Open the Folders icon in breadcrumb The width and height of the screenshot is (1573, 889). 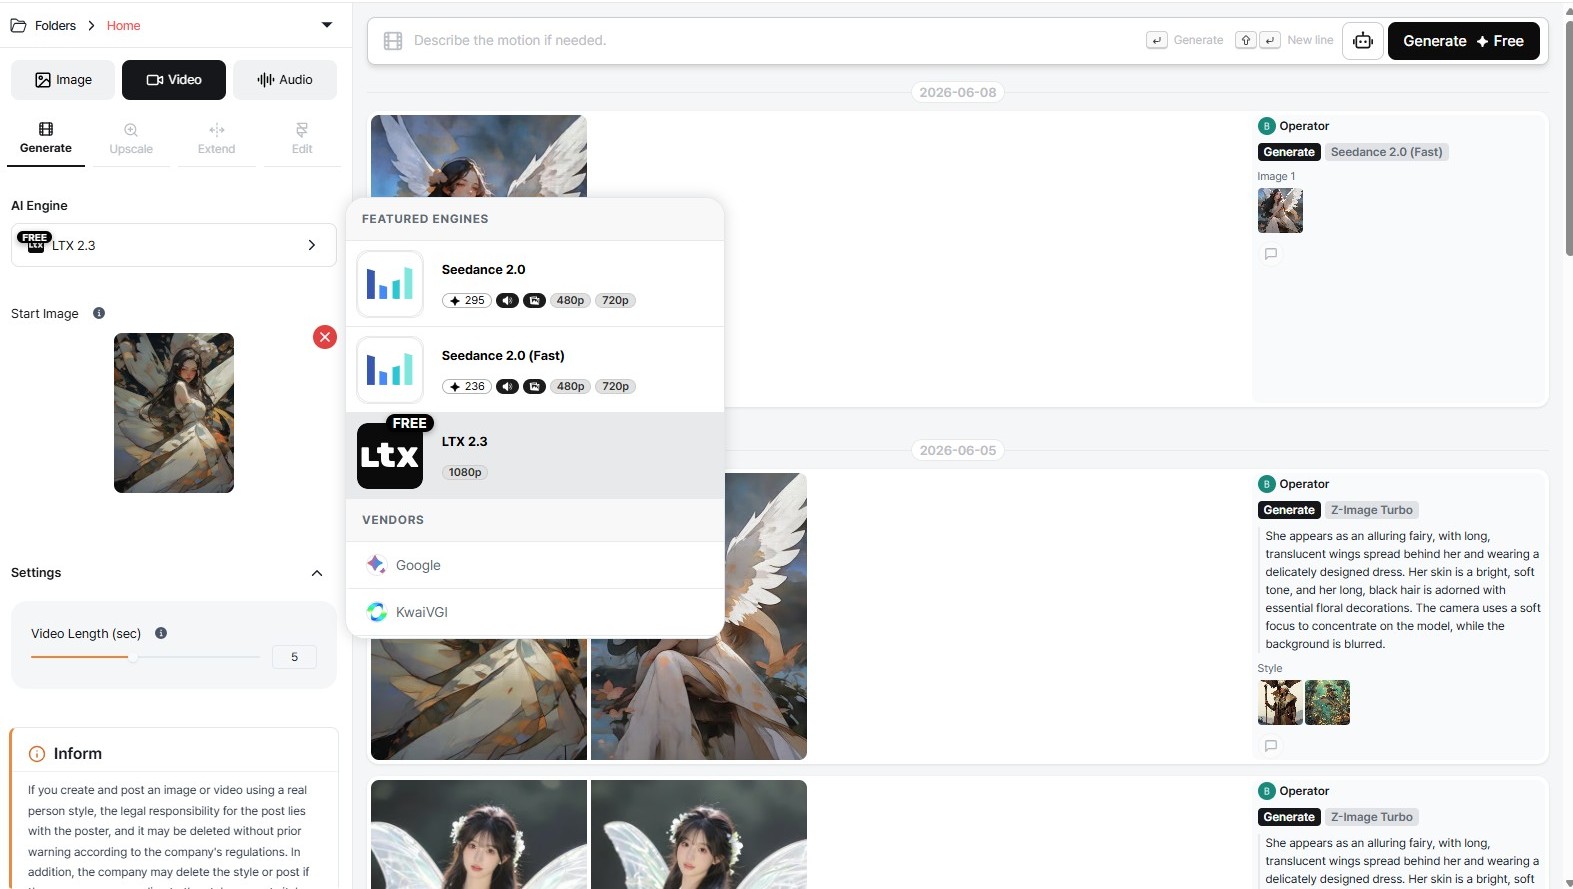tap(18, 25)
